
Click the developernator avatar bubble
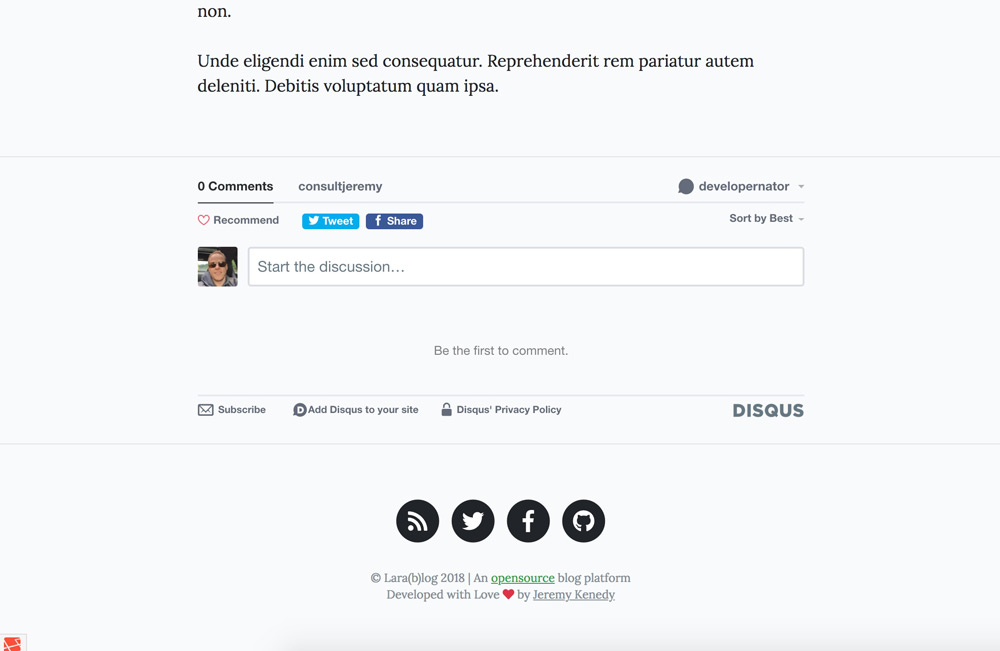(685, 186)
